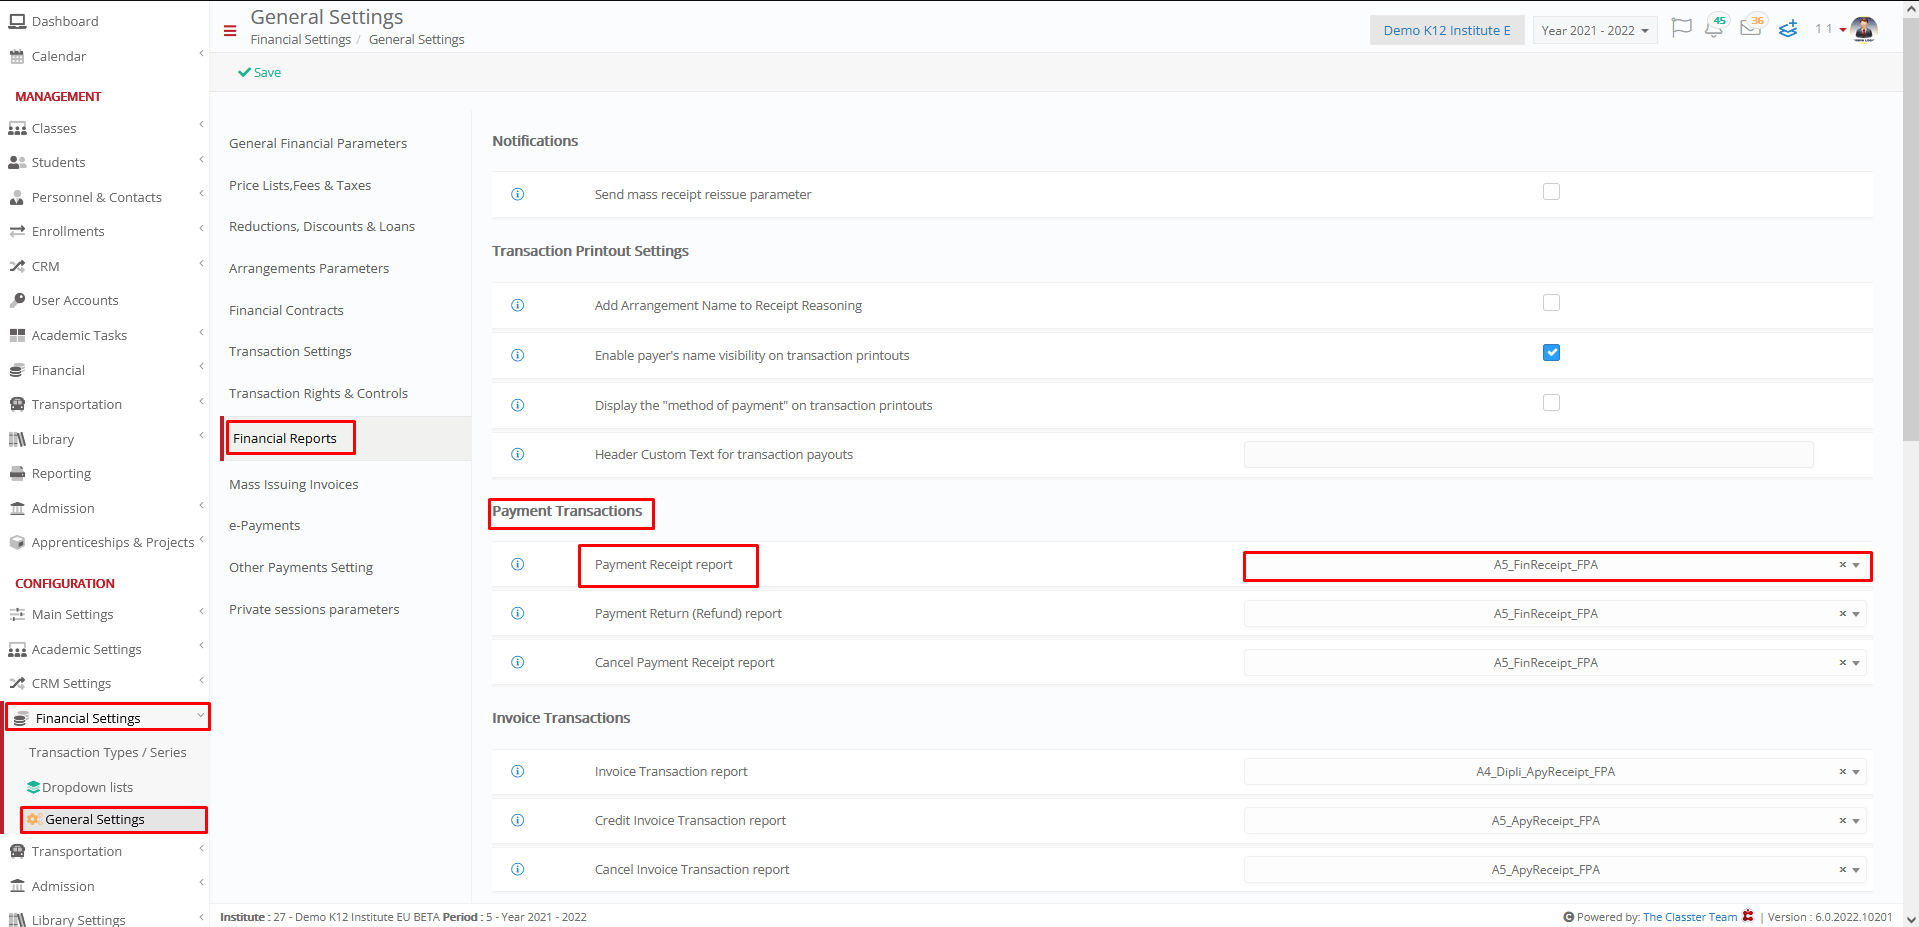Clear the Cancel Payment Receipt report selection
This screenshot has height=927, width=1919.
point(1841,662)
